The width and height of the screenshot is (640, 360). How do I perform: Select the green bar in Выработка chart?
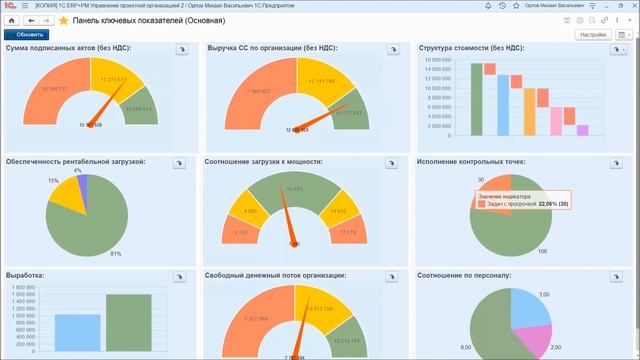[129, 322]
